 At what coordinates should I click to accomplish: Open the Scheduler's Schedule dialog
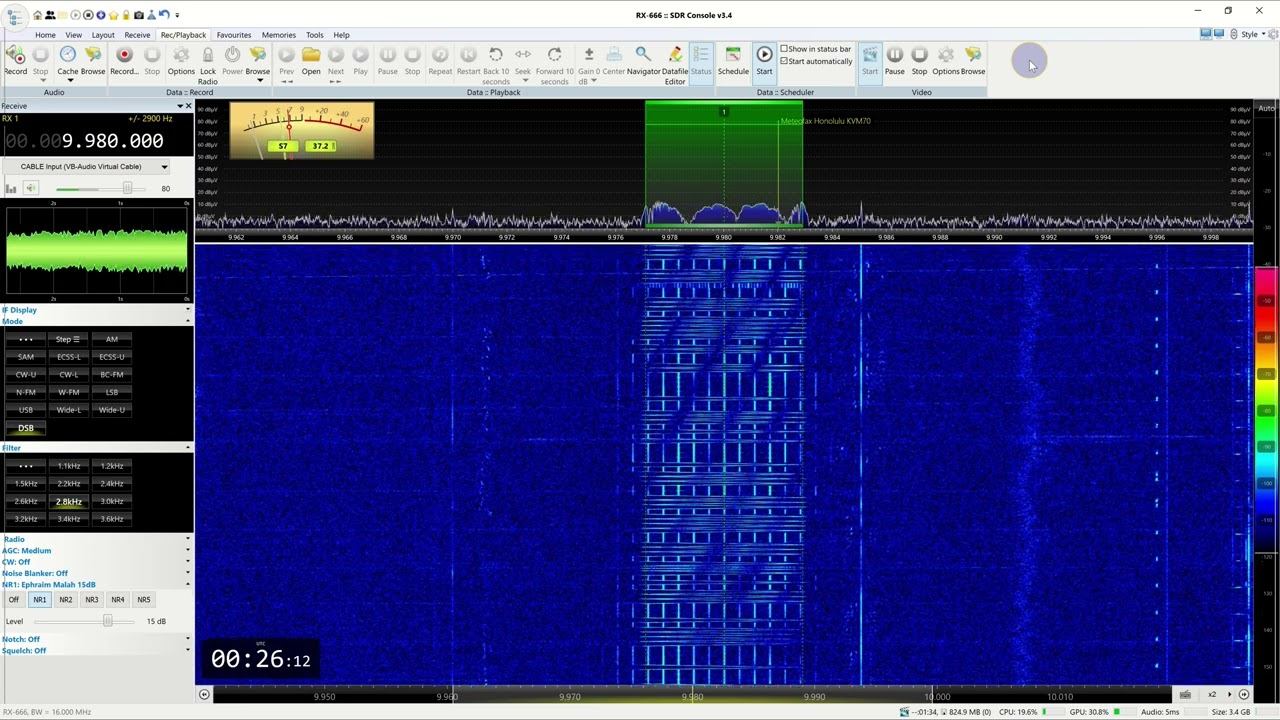733,60
